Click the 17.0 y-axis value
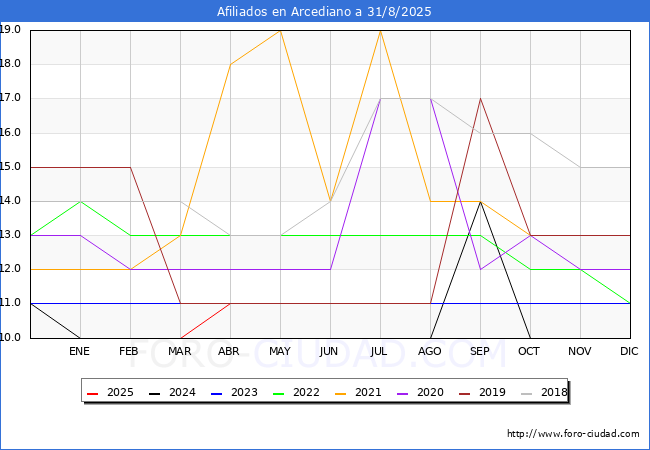The width and height of the screenshot is (650, 450). 10,98
